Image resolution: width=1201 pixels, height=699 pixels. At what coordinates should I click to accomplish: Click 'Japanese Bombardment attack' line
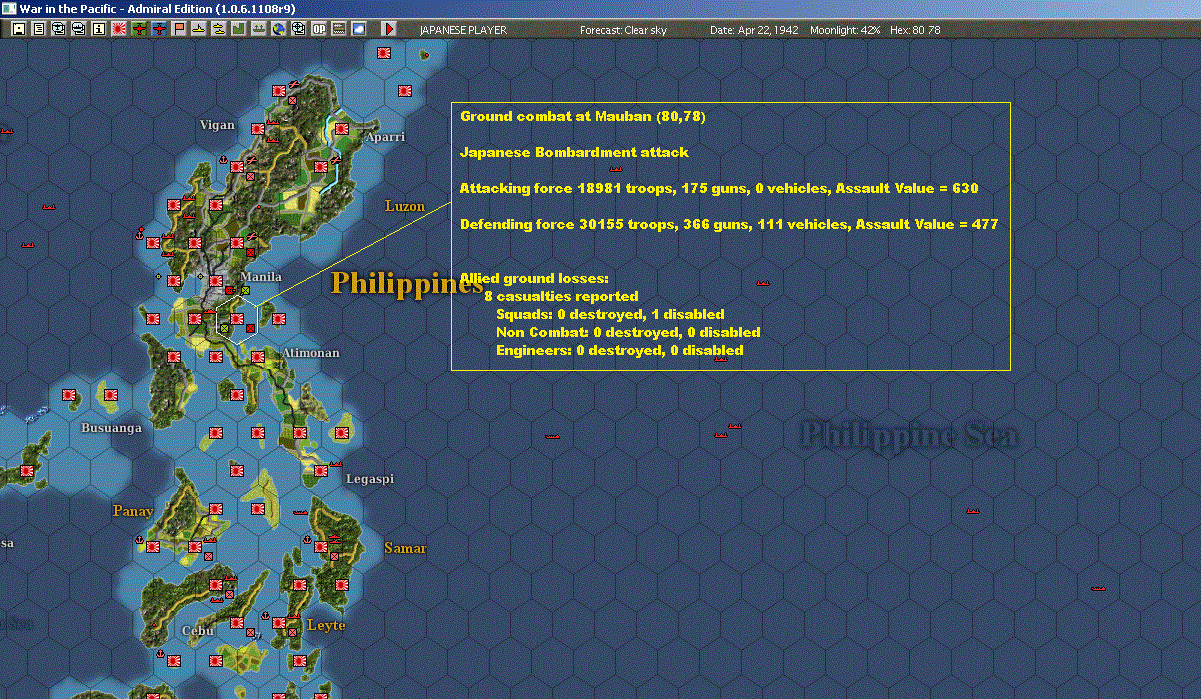[574, 152]
